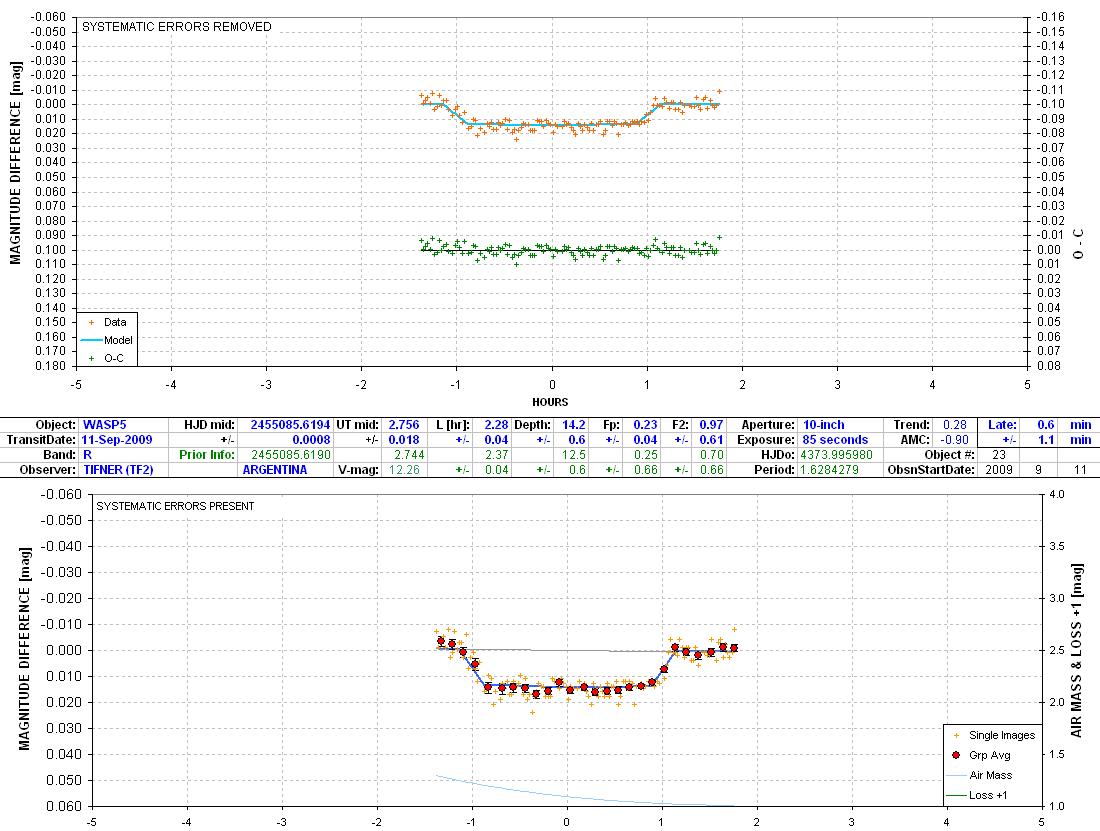Select the object name WASP5 cell
This screenshot has width=1100, height=831.
(x=105, y=425)
